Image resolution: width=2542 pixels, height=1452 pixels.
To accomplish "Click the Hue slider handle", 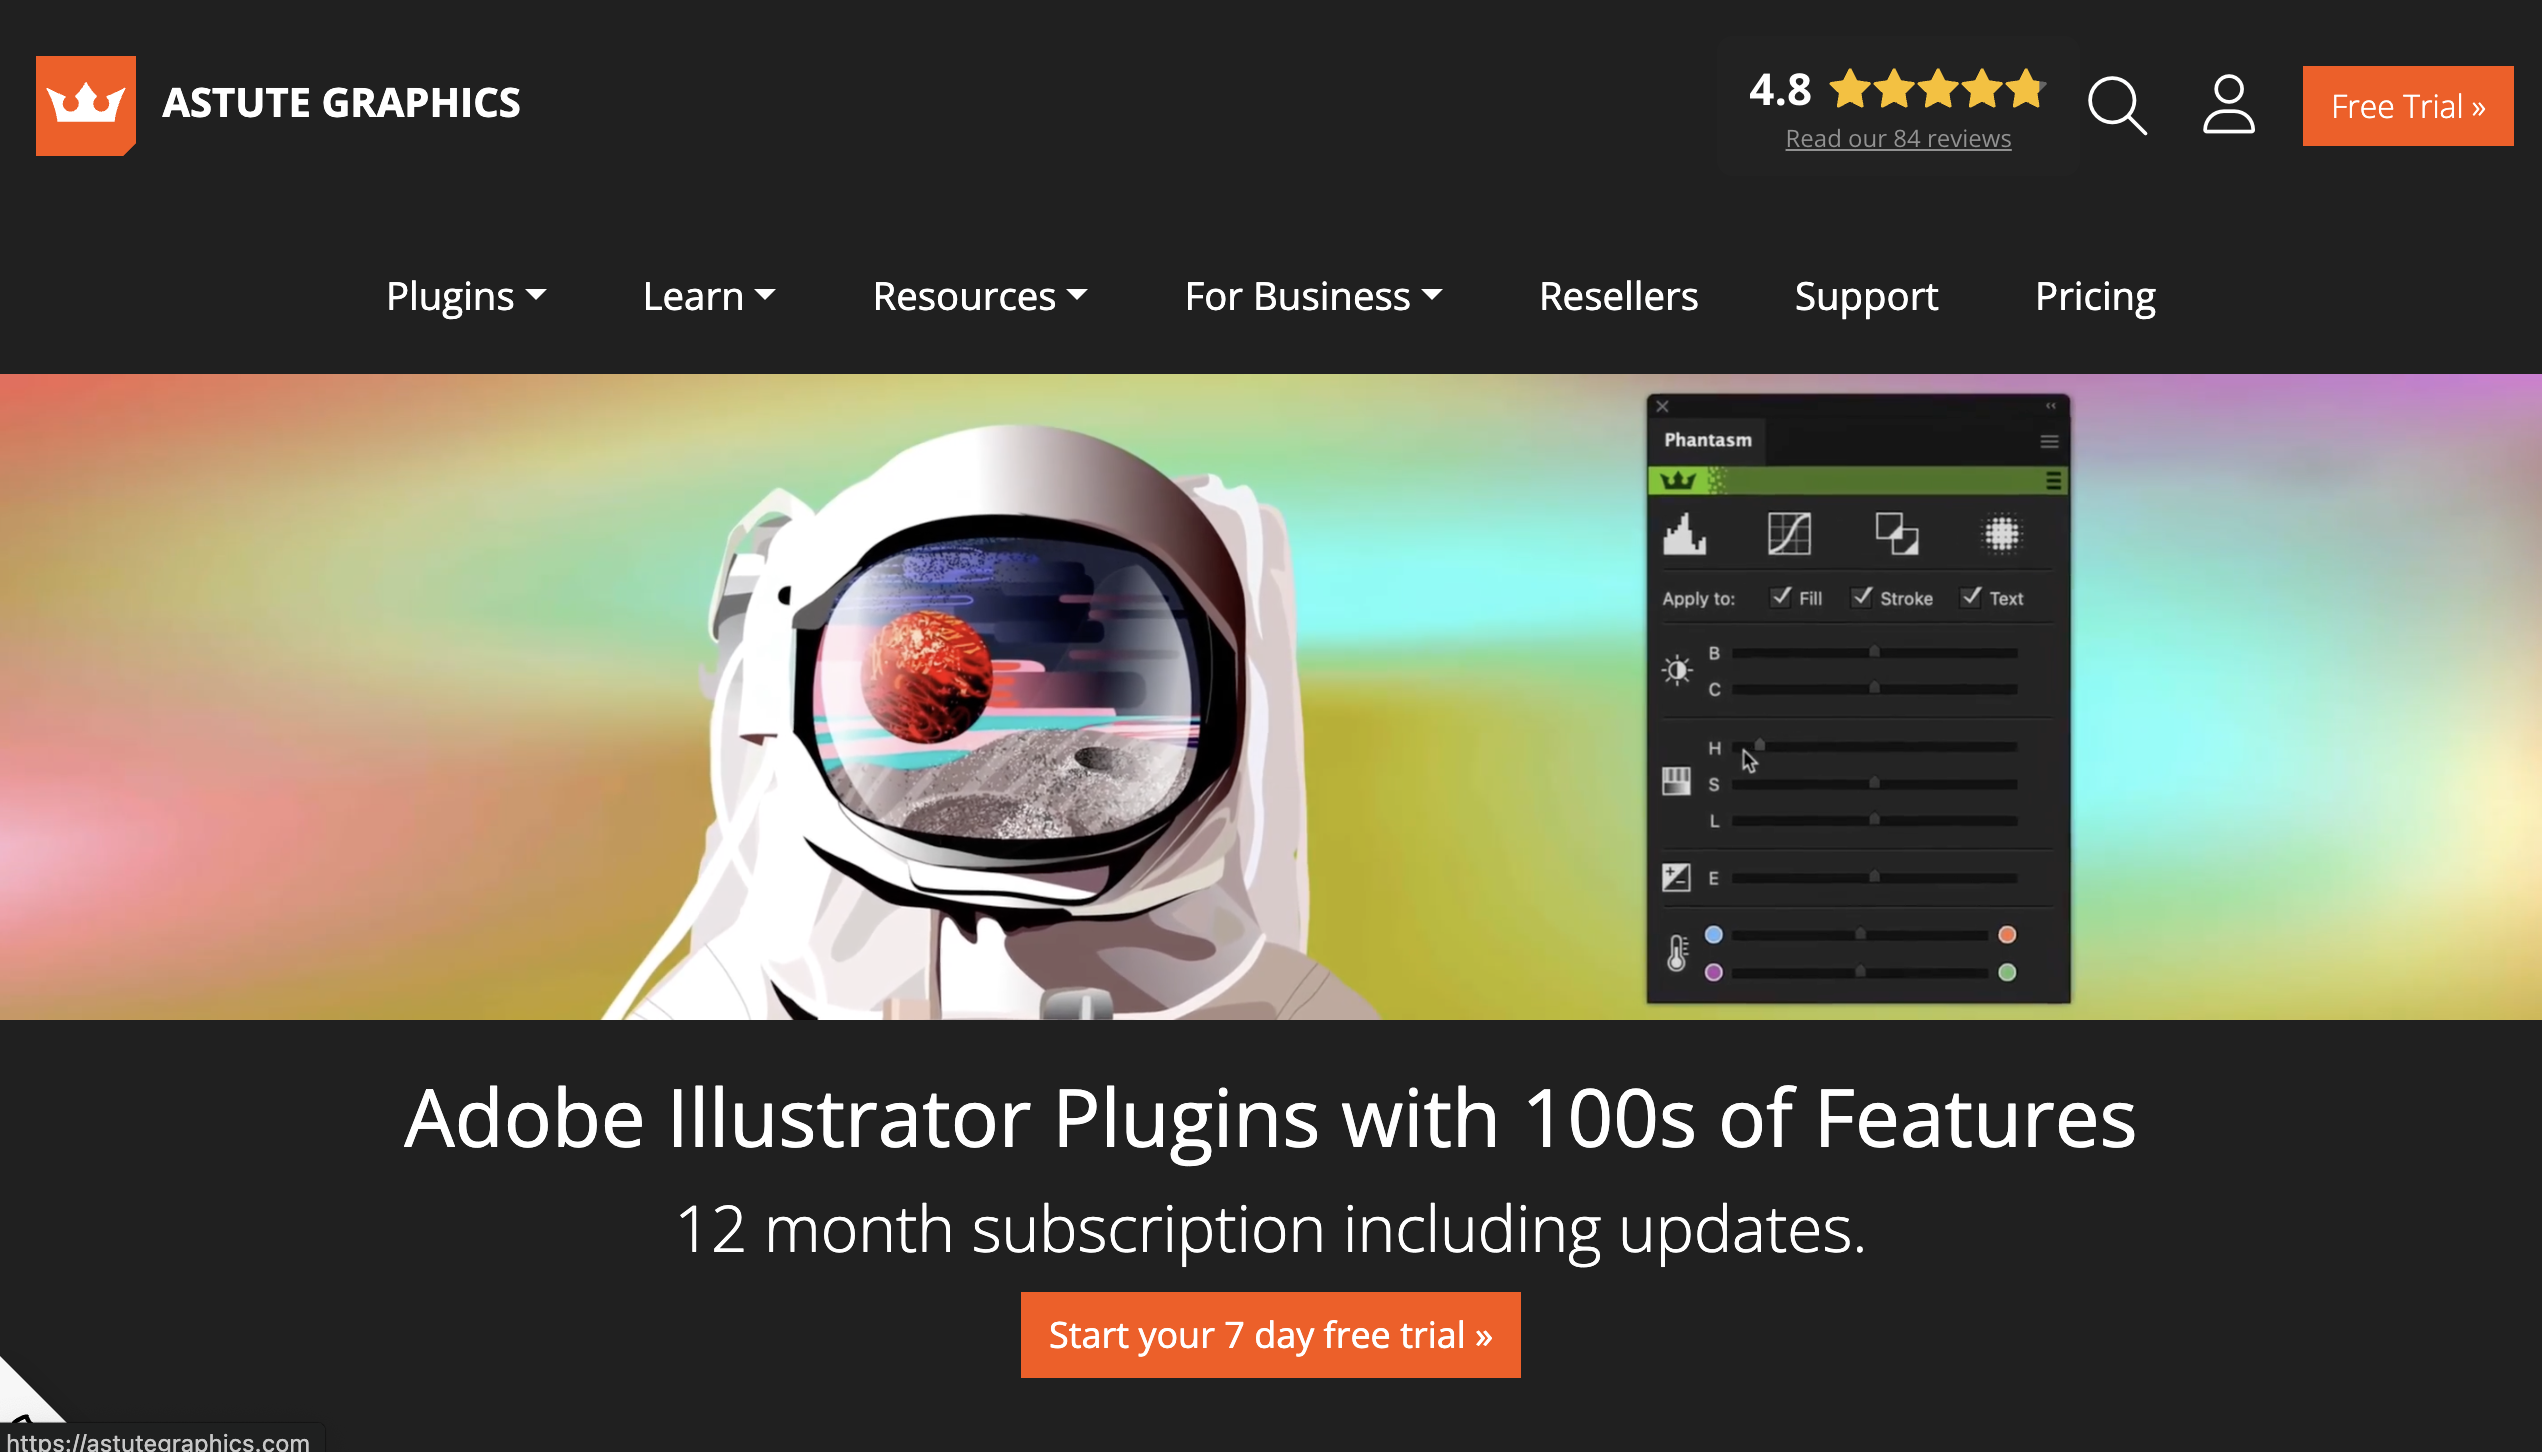I will pyautogui.click(x=1759, y=745).
